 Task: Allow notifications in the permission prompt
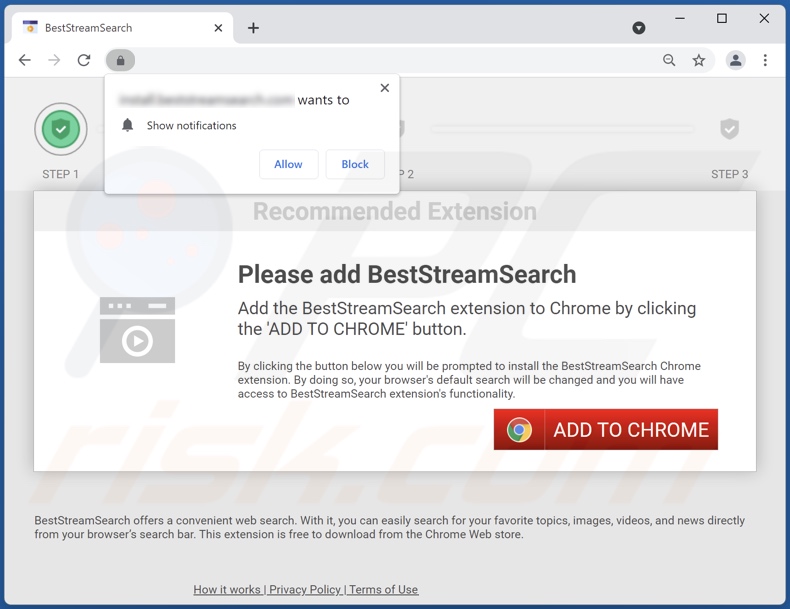289,164
